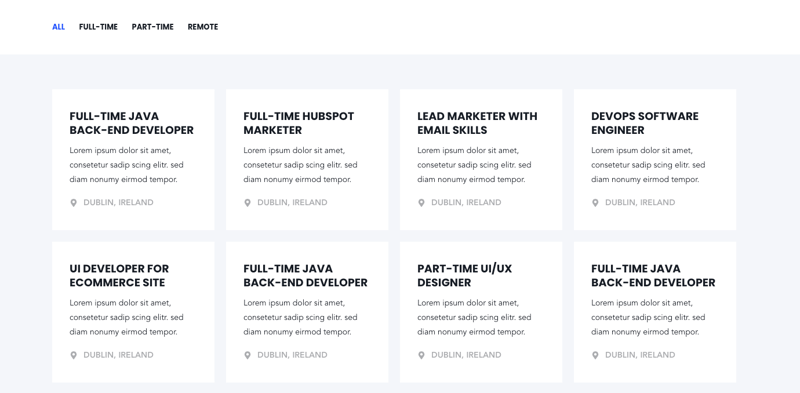This screenshot has width=800, height=393.
Task: Click Dublin, Ireland text on UI/UX Designer card
Action: coord(466,355)
